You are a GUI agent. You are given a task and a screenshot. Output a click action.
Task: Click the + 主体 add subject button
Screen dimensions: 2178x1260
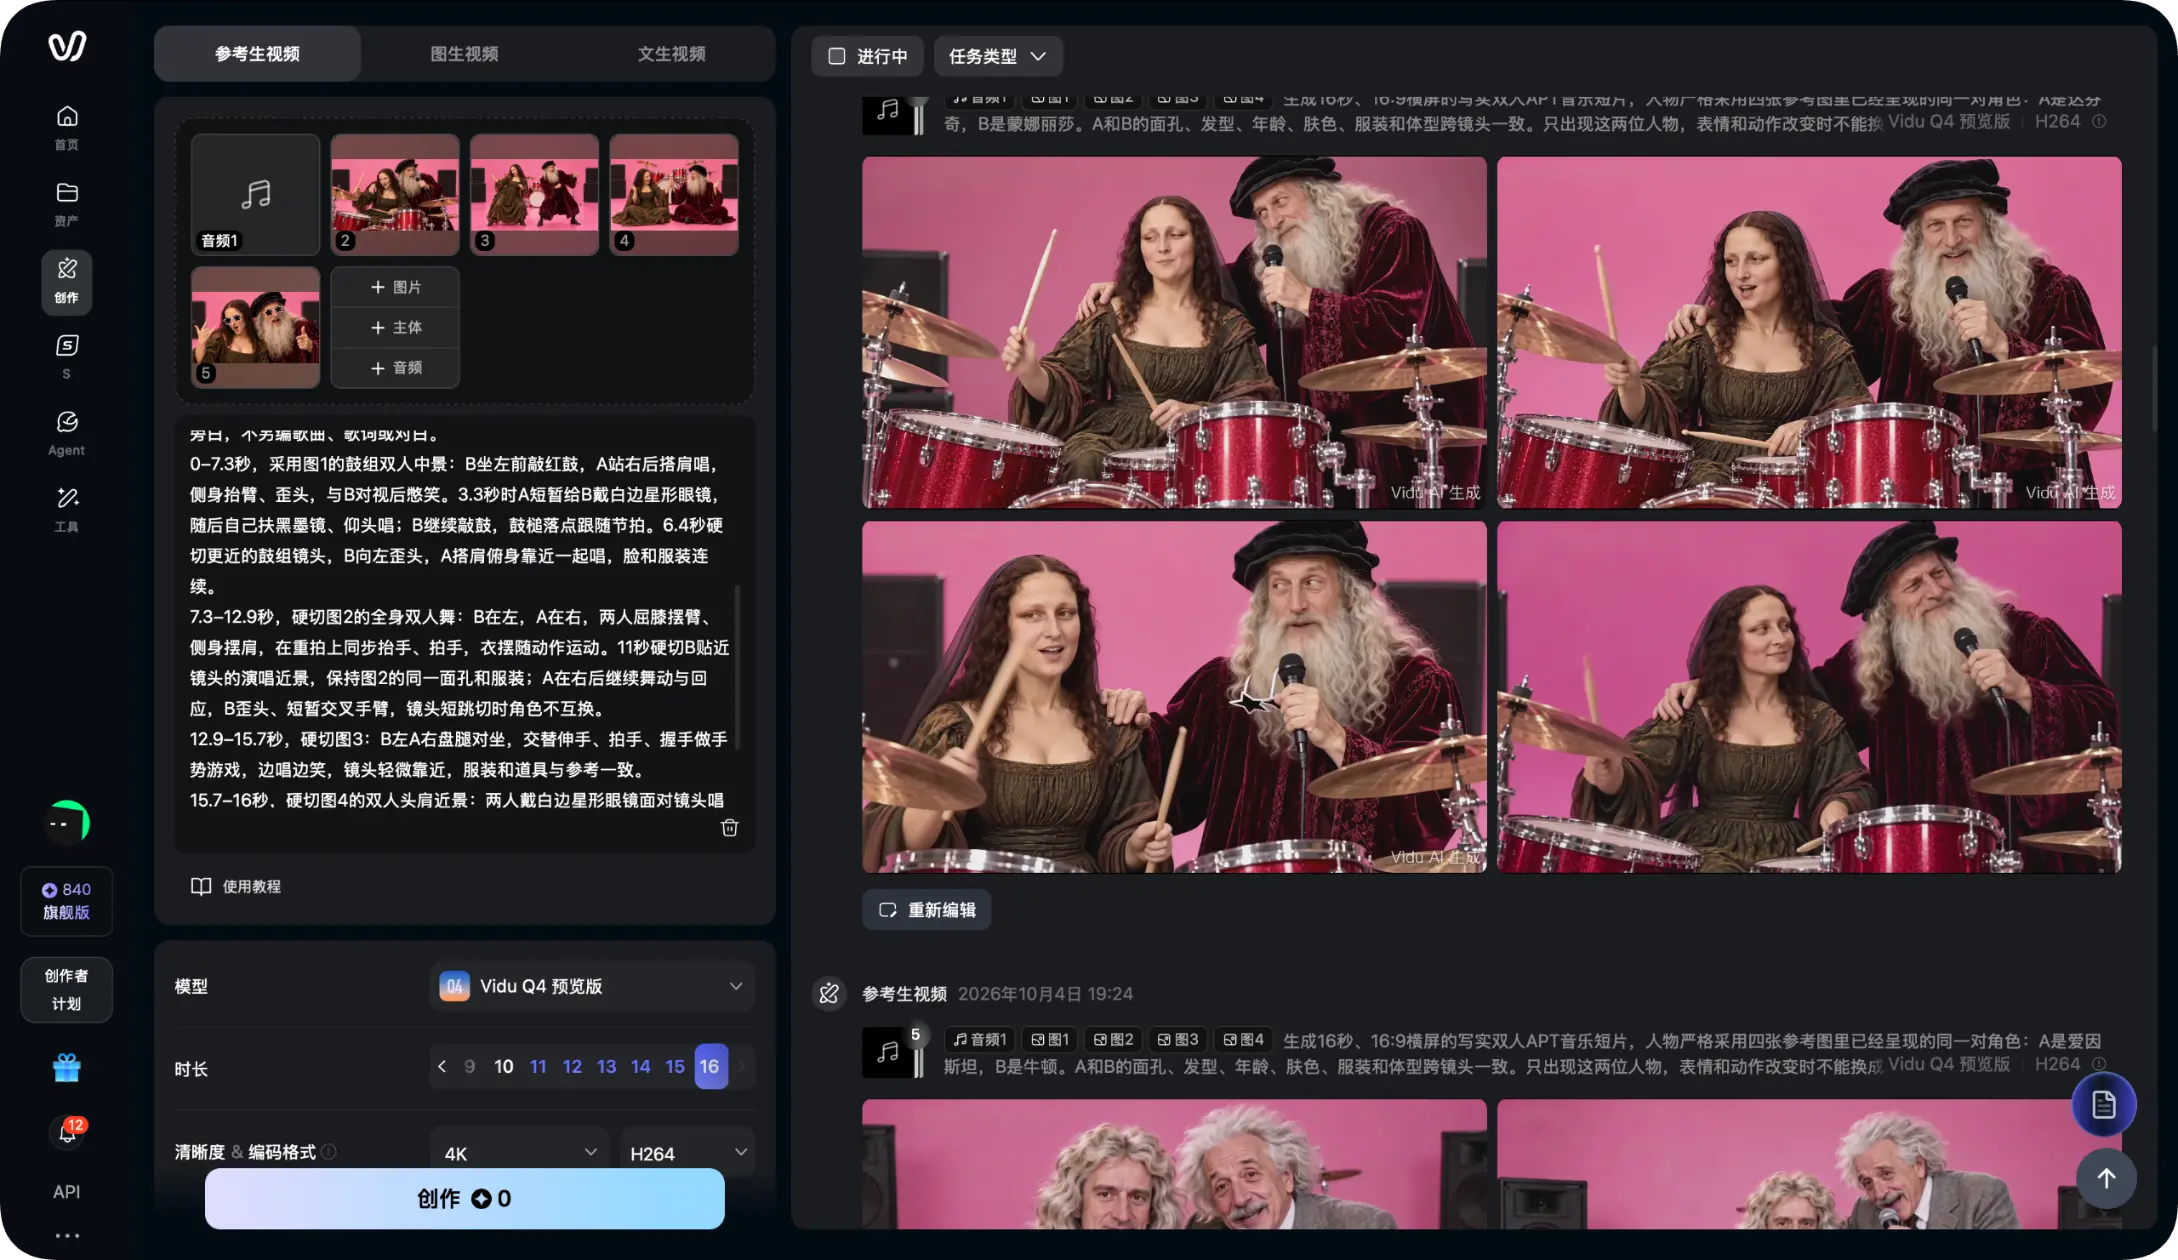click(395, 327)
